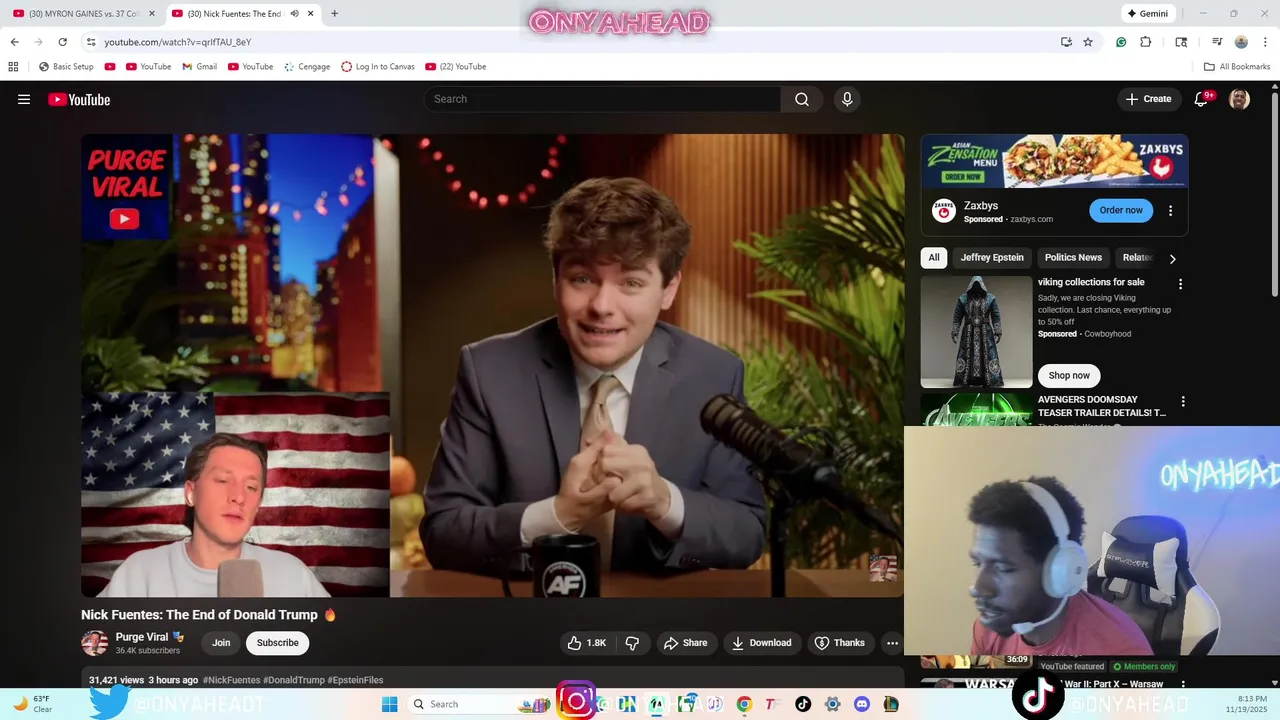Open Zaxbys ad options menu
Viewport: 1280px width, 720px height.
click(x=1170, y=211)
